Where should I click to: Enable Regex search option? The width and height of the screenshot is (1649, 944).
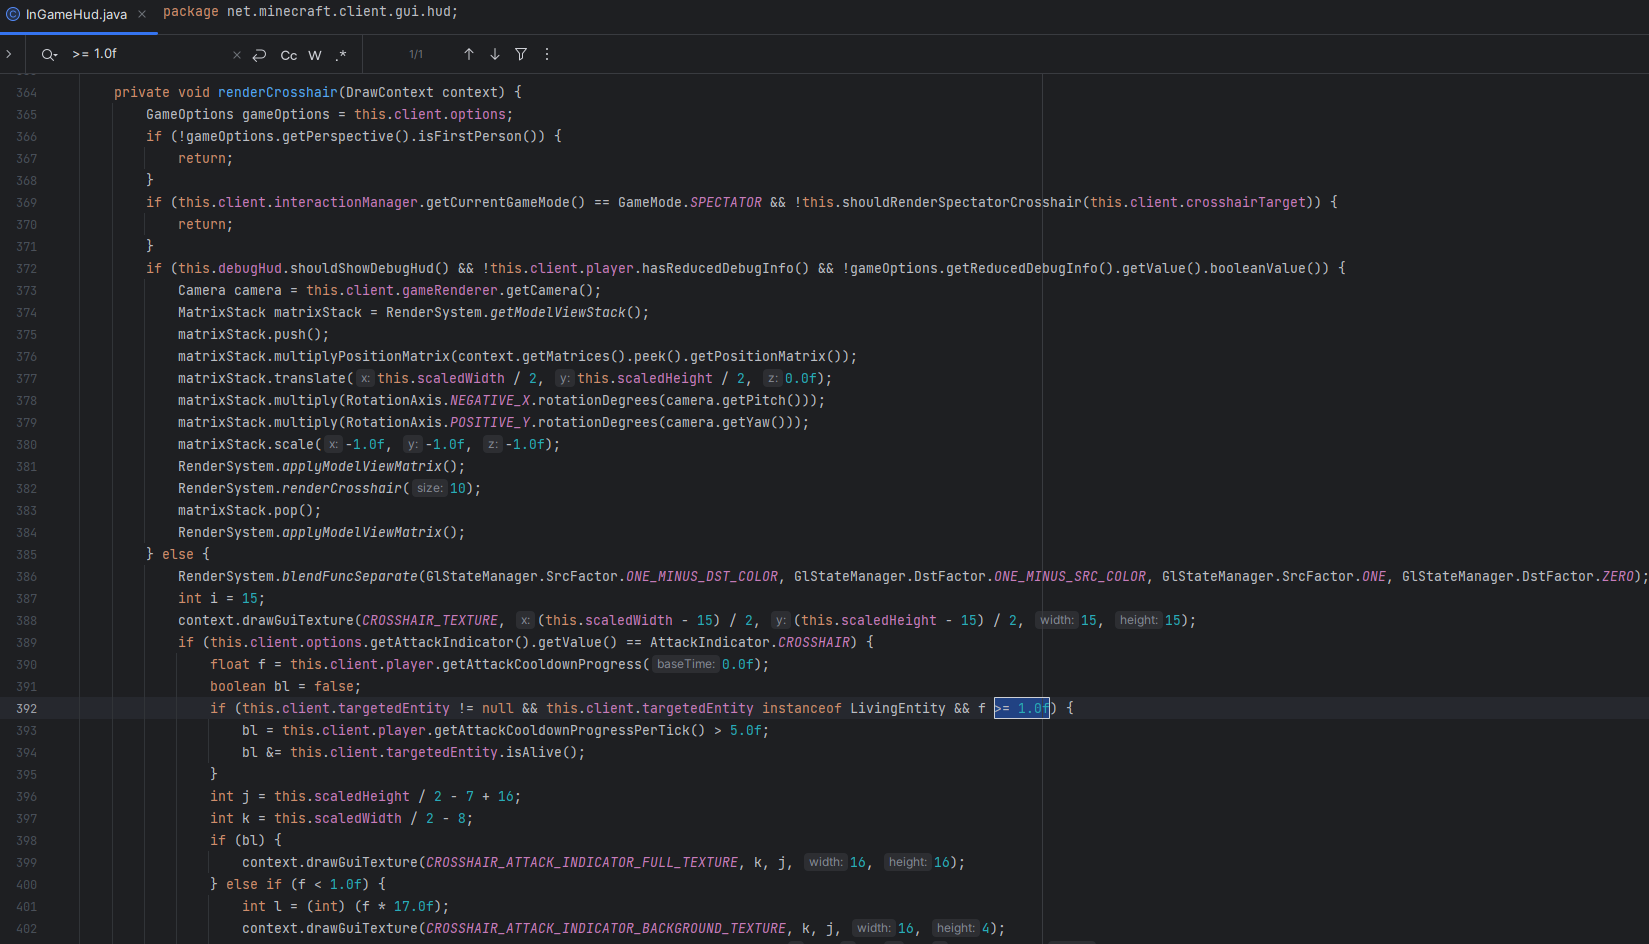[x=341, y=55]
